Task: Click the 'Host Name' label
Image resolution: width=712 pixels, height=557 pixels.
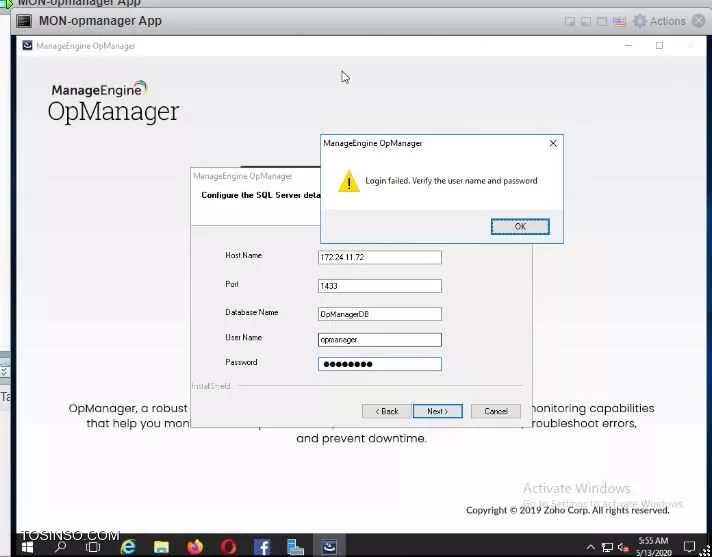Action: pos(243,256)
